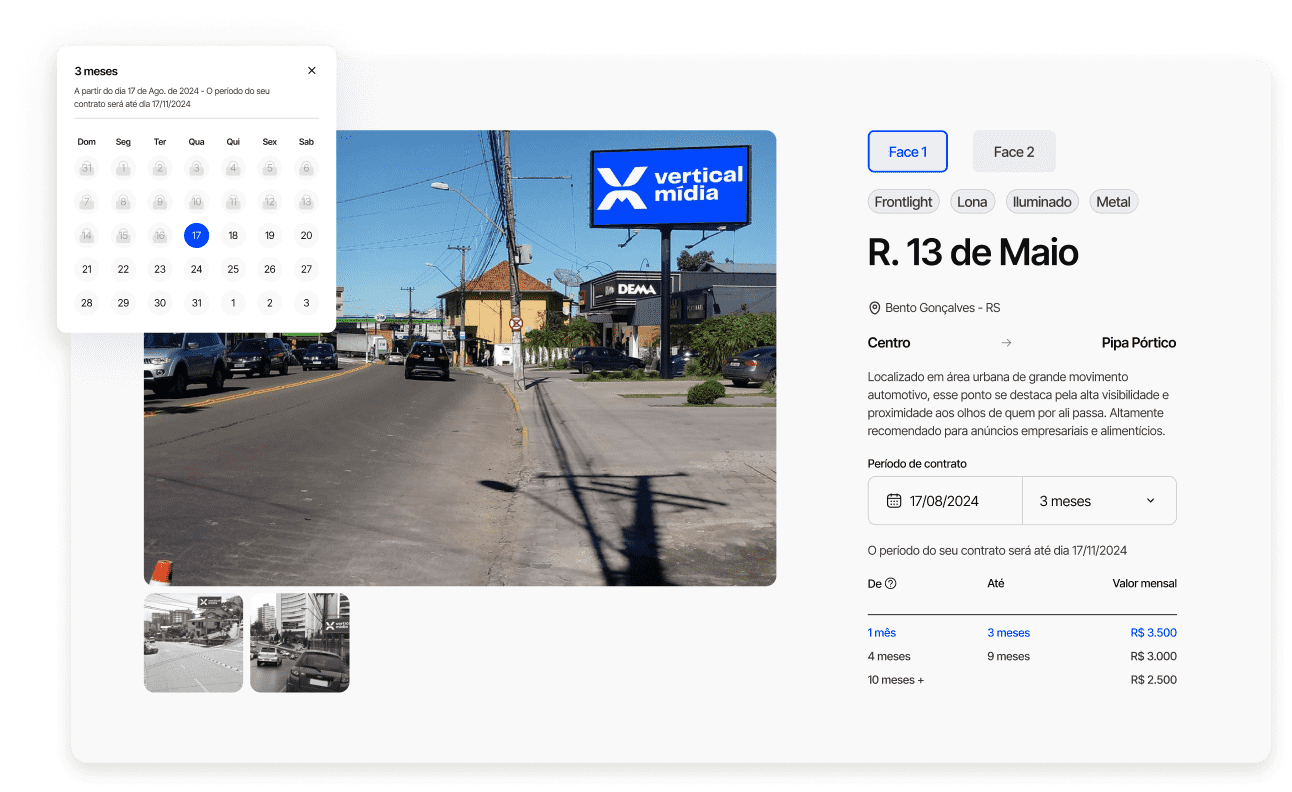This screenshot has width=1292, height=792.
Task: Select the 1 mês pricing tier
Action: pos(882,633)
